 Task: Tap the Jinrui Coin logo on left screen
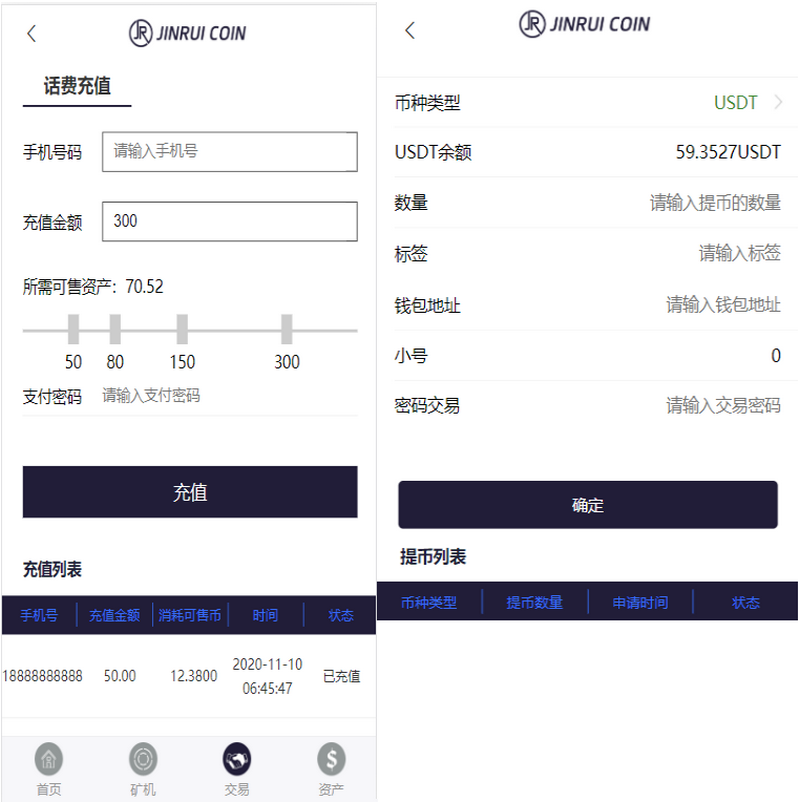point(188,33)
